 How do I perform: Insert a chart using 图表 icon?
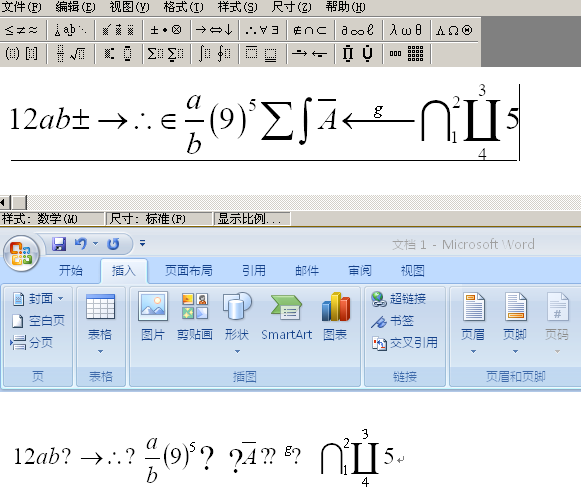335,316
